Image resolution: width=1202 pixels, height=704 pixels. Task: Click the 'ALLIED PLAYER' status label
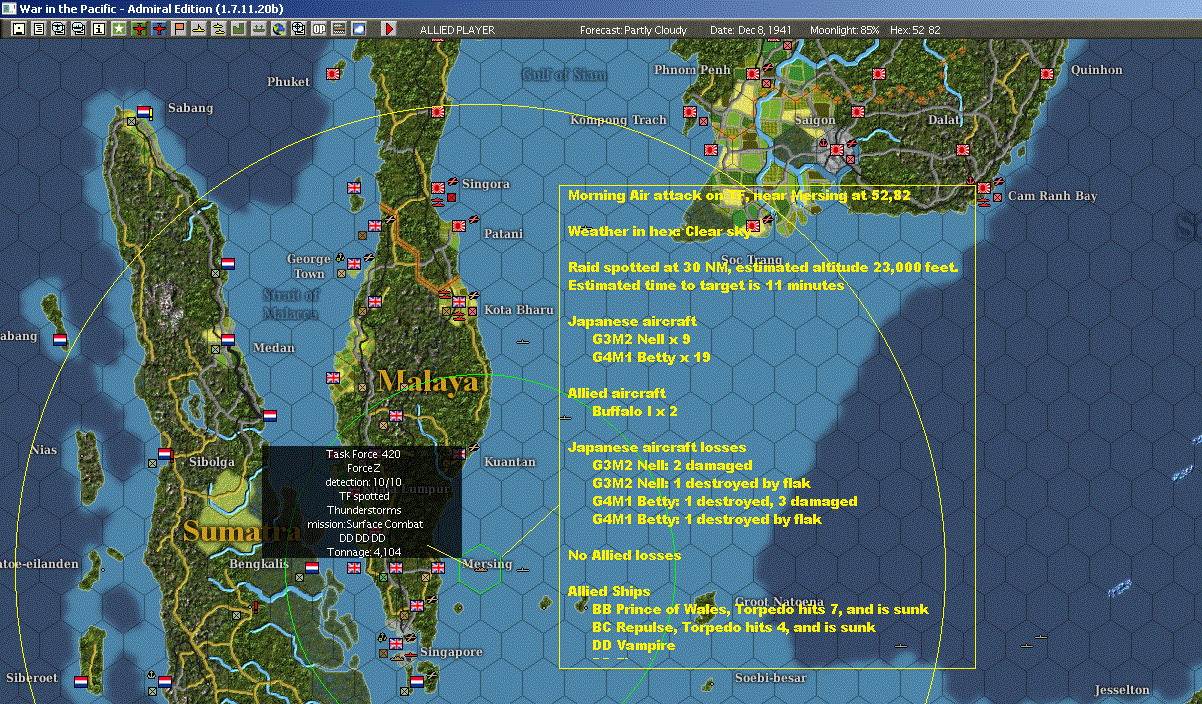click(x=456, y=30)
